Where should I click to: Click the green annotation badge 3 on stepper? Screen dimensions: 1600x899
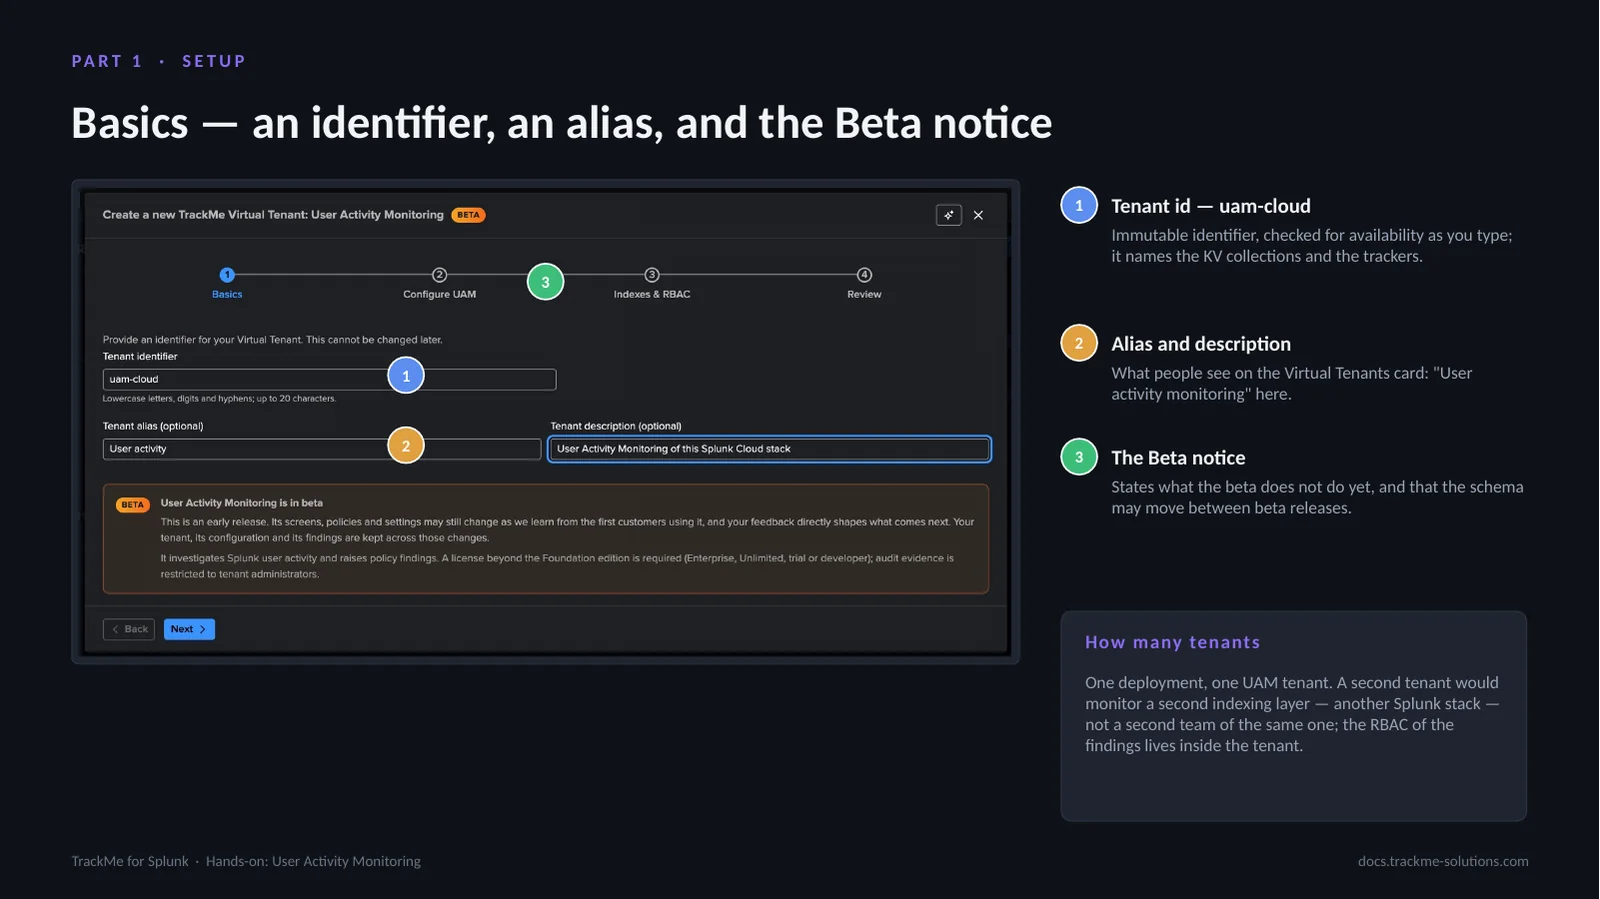(x=545, y=282)
